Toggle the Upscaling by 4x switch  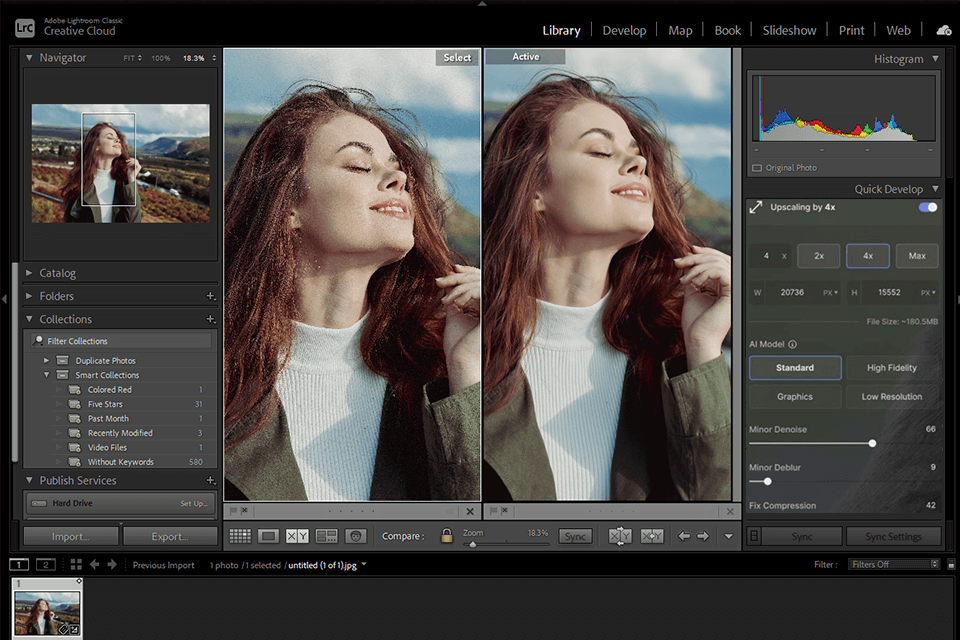point(928,207)
